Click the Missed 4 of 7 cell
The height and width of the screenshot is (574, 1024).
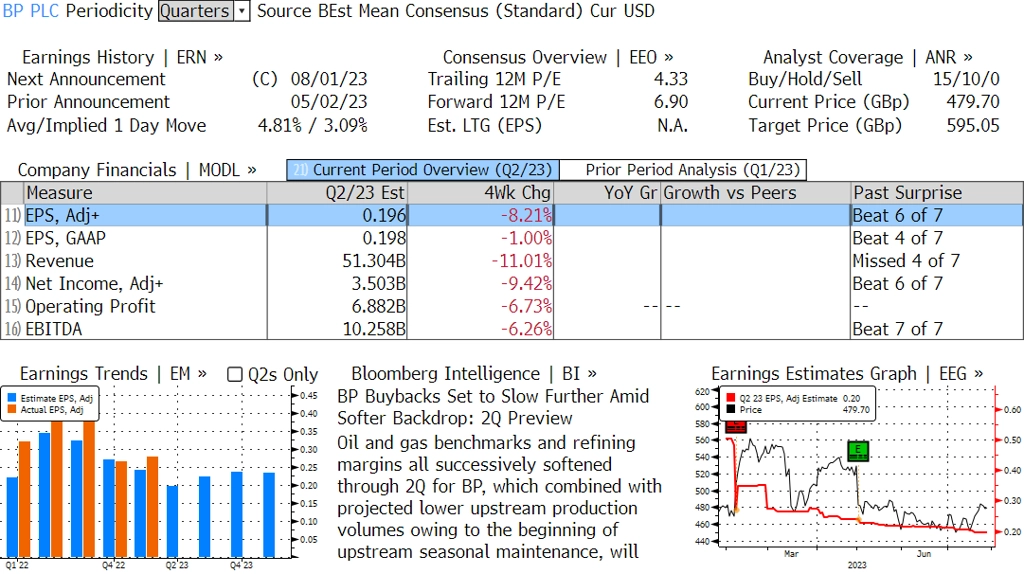[x=906, y=261]
